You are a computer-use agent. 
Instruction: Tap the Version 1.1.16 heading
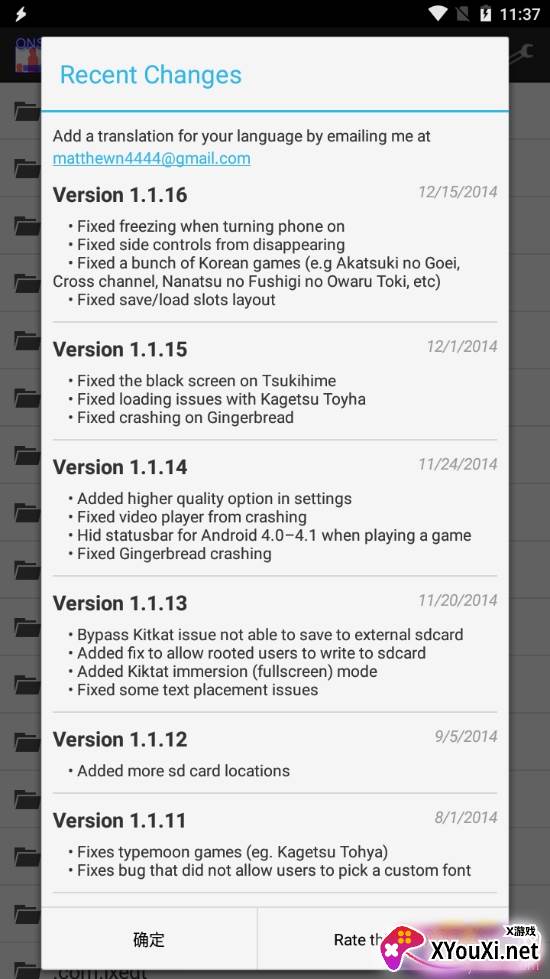[x=120, y=195]
